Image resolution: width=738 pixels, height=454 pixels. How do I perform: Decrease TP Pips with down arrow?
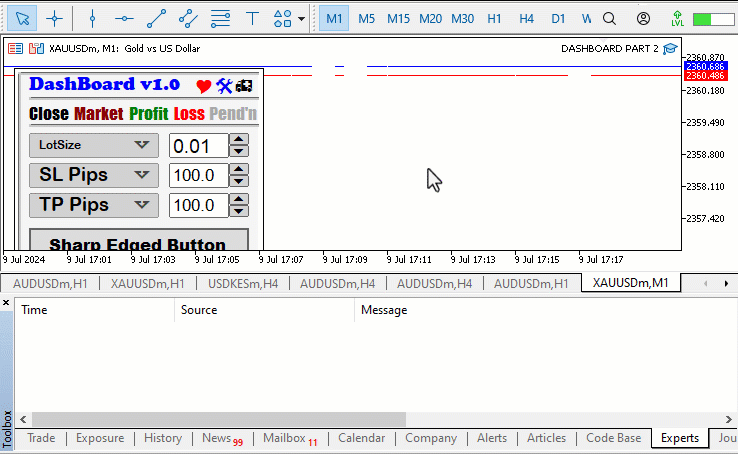pyautogui.click(x=239, y=212)
